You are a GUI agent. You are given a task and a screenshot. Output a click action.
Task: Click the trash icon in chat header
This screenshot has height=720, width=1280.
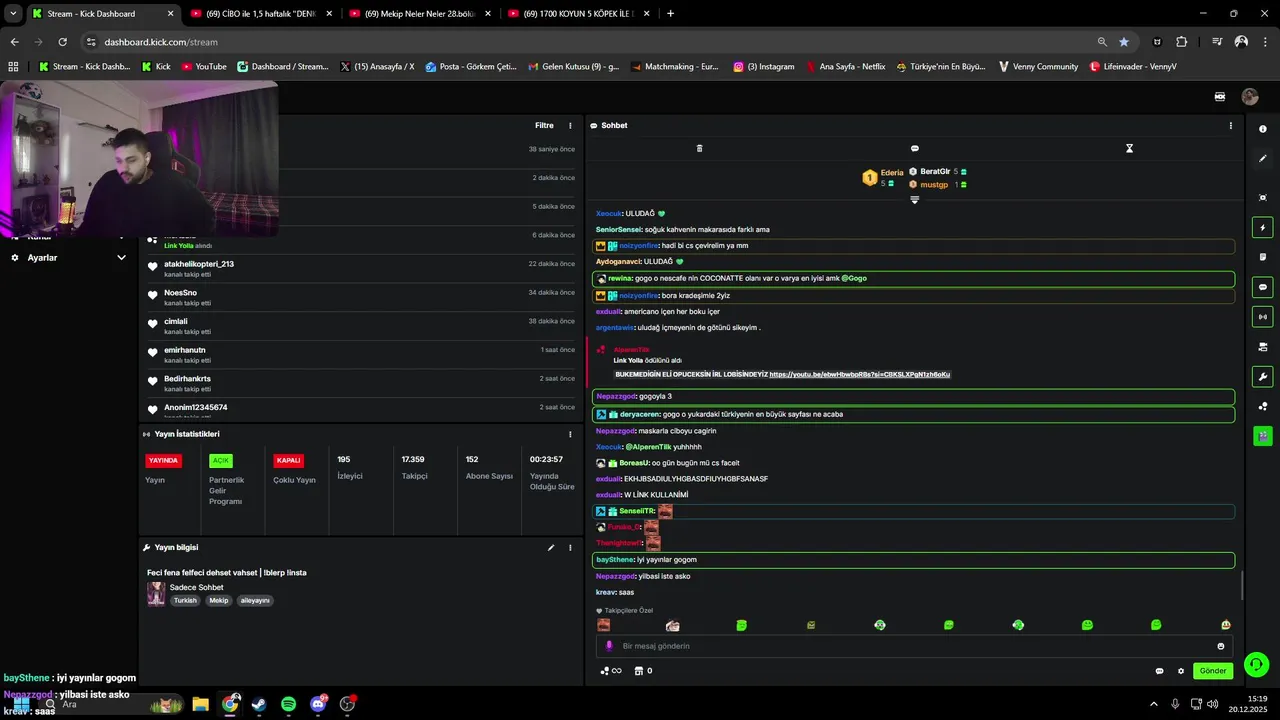coord(699,148)
